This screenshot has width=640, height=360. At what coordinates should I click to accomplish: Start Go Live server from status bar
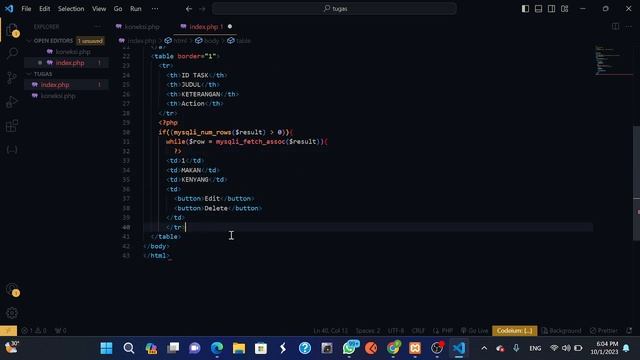coord(474,331)
